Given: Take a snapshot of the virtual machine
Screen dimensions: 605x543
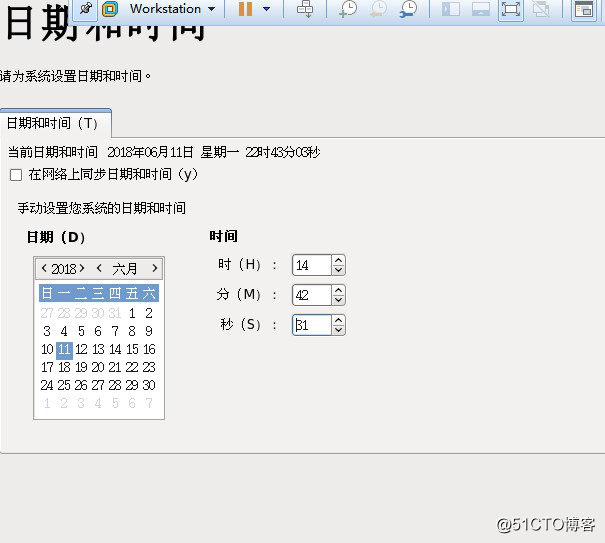Looking at the screenshot, I should tap(348, 8).
